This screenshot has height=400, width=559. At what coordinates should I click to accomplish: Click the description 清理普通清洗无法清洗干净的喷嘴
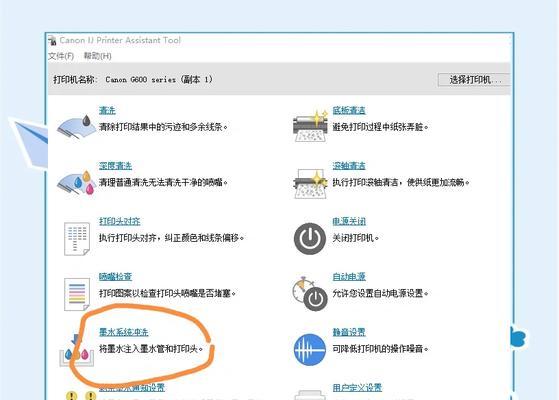coord(163,183)
